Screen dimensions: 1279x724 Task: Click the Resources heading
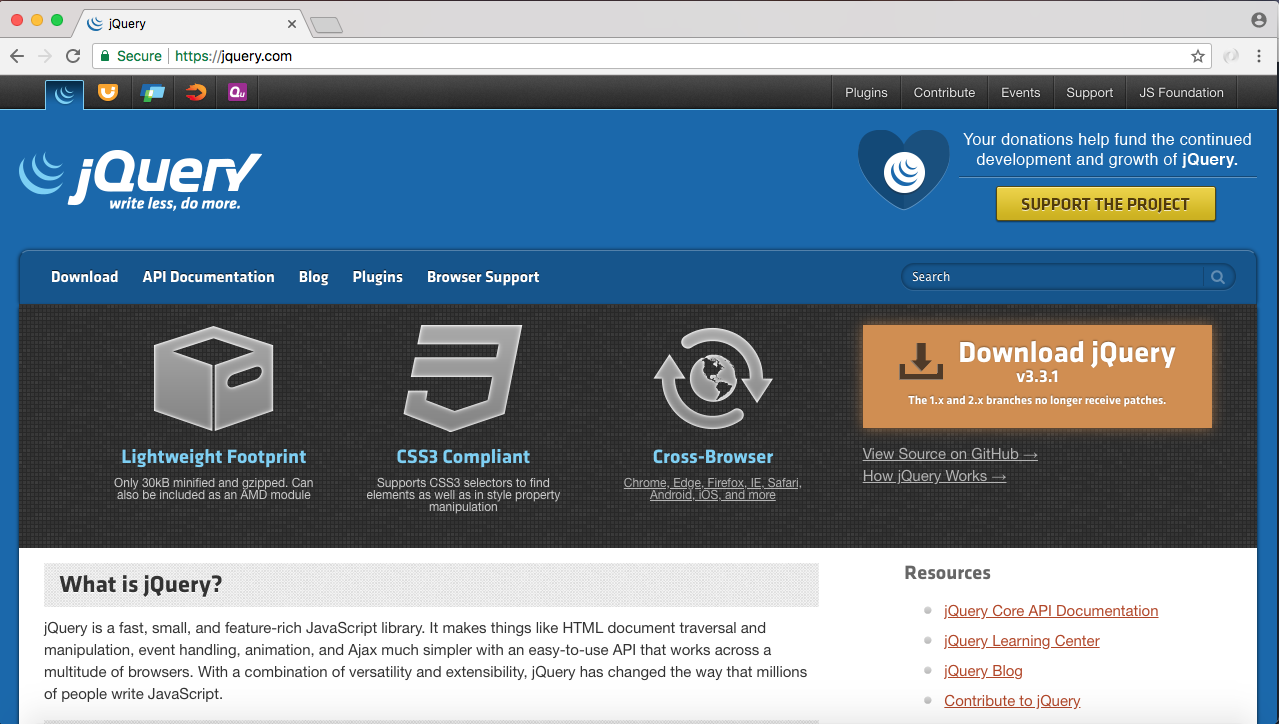tap(947, 573)
